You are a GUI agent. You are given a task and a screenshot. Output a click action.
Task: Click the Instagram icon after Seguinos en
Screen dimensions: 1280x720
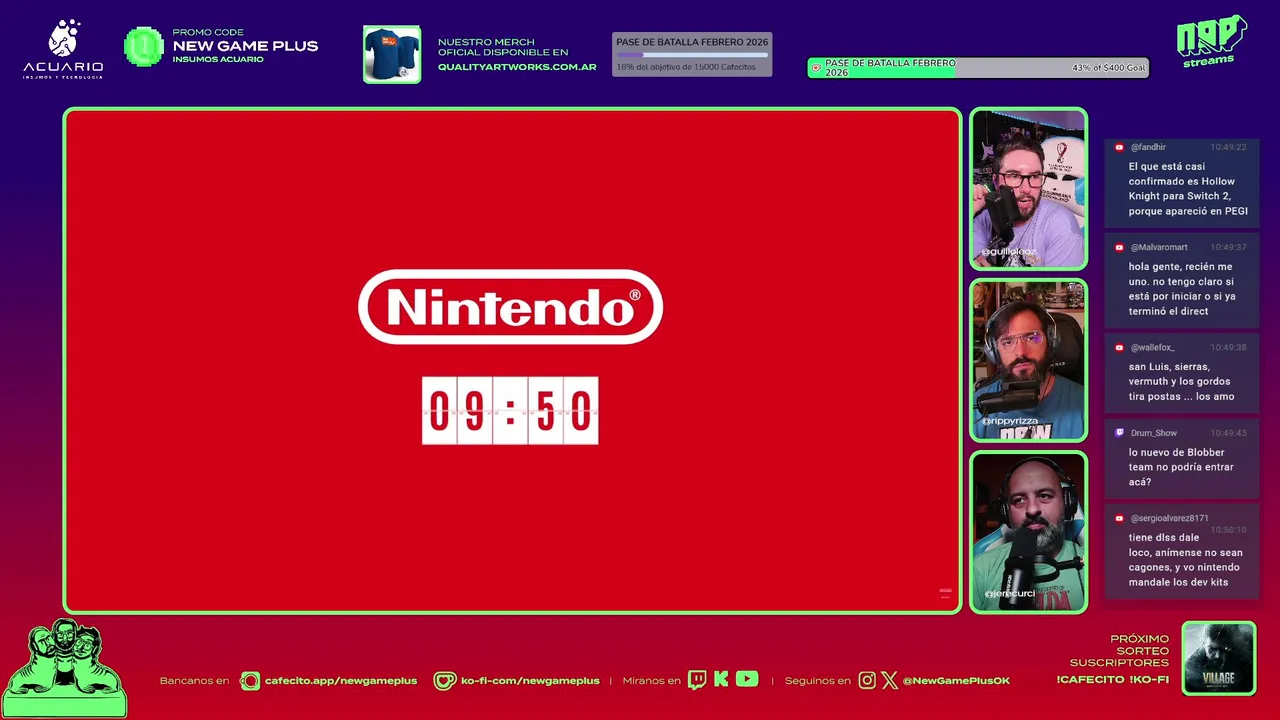click(x=867, y=680)
